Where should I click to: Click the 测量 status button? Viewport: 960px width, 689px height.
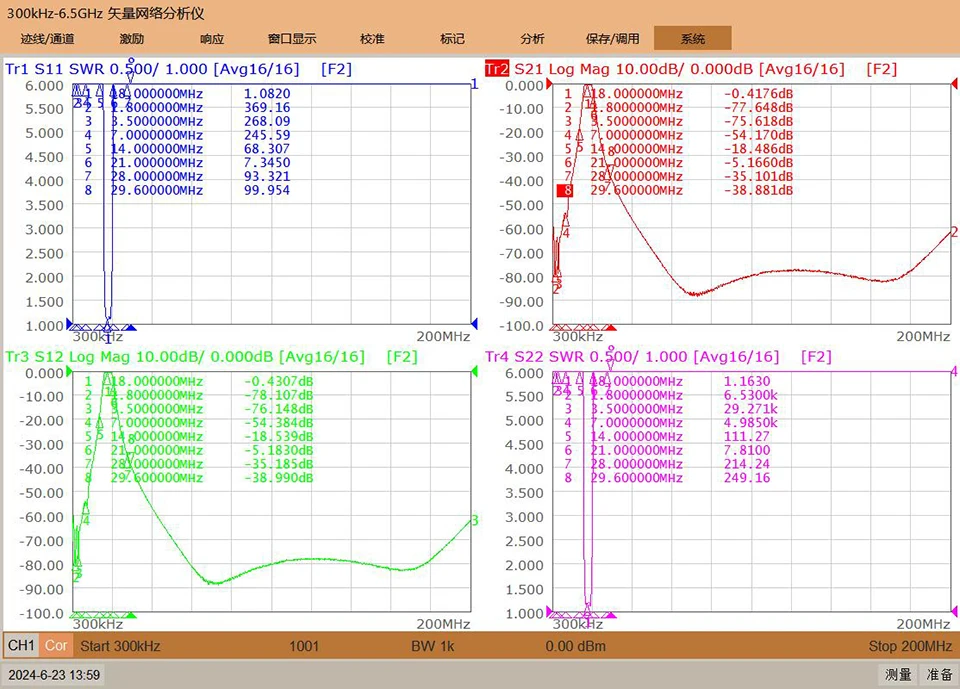(898, 674)
